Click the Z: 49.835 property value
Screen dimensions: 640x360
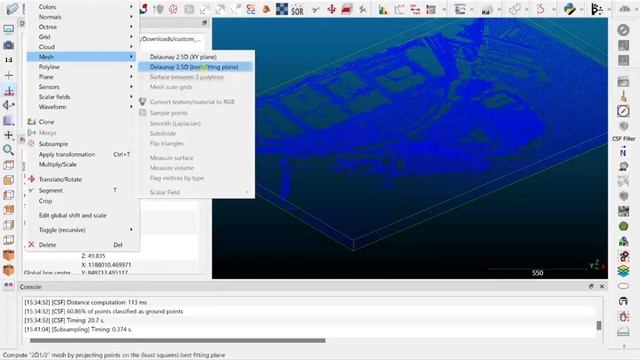tap(93, 256)
